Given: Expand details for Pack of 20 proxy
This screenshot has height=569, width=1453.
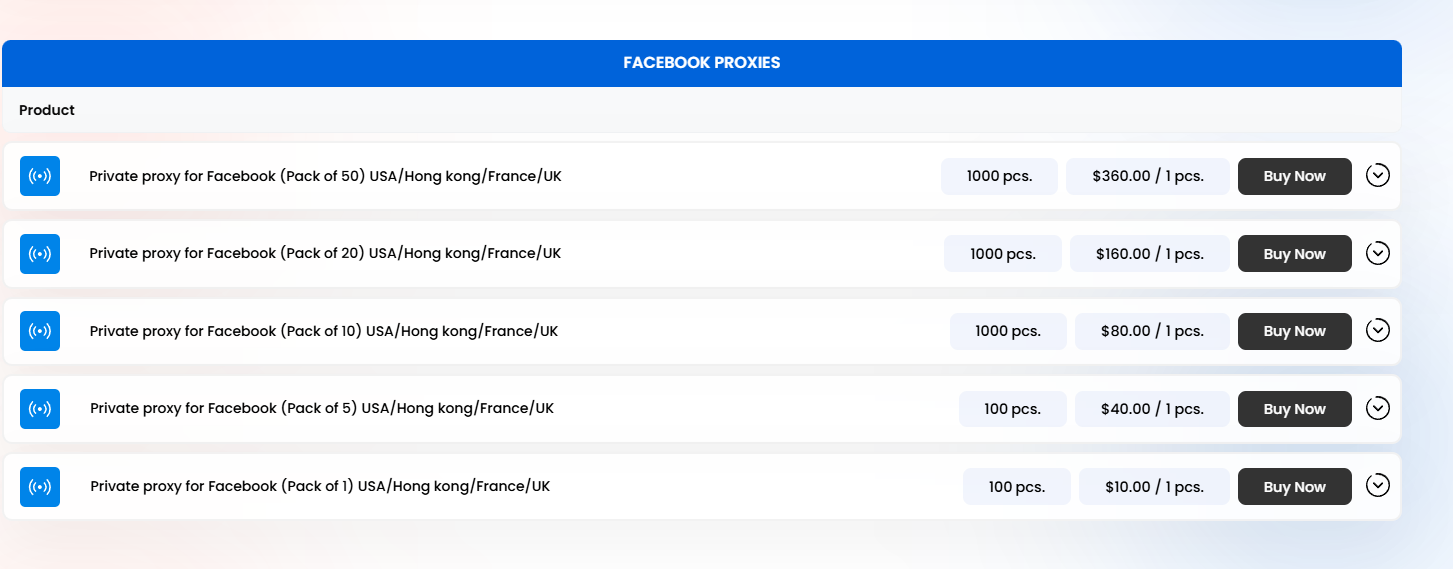Looking at the screenshot, I should [1378, 253].
